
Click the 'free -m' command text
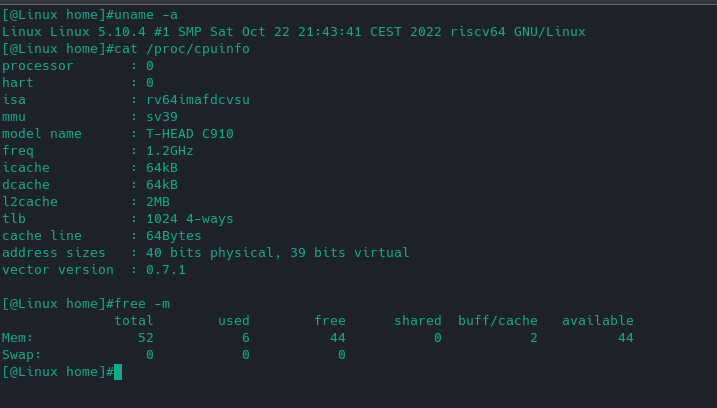pyautogui.click(x=146, y=303)
